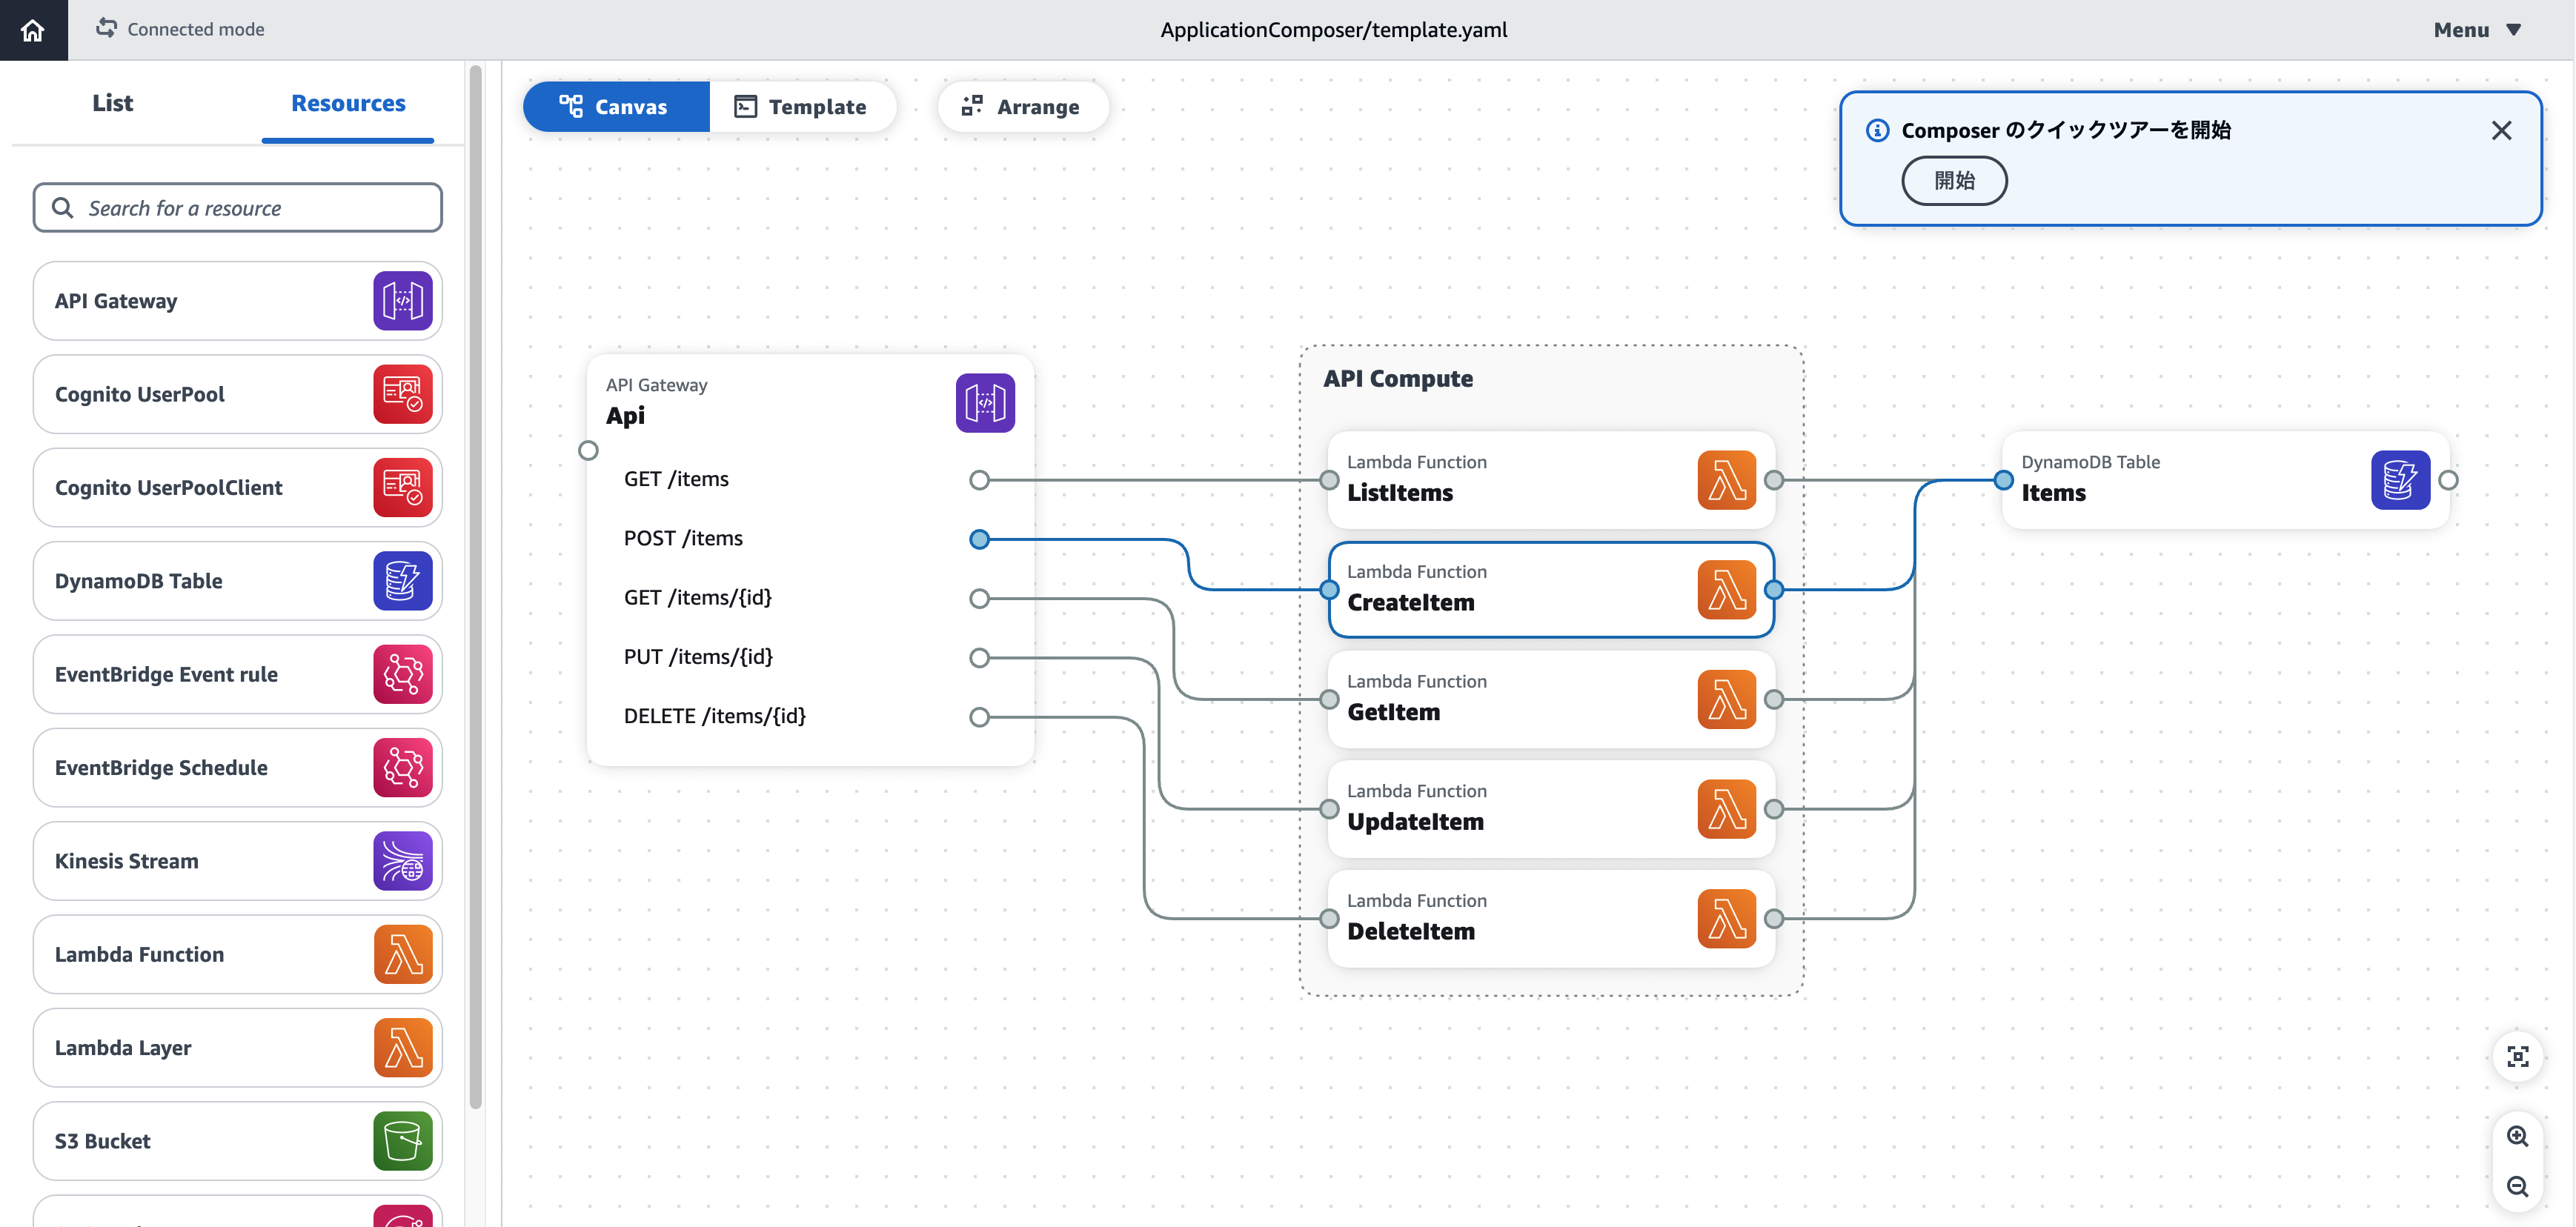Viewport: 2576px width, 1227px height.
Task: Click the Connected mode sync icon
Action: 106,28
